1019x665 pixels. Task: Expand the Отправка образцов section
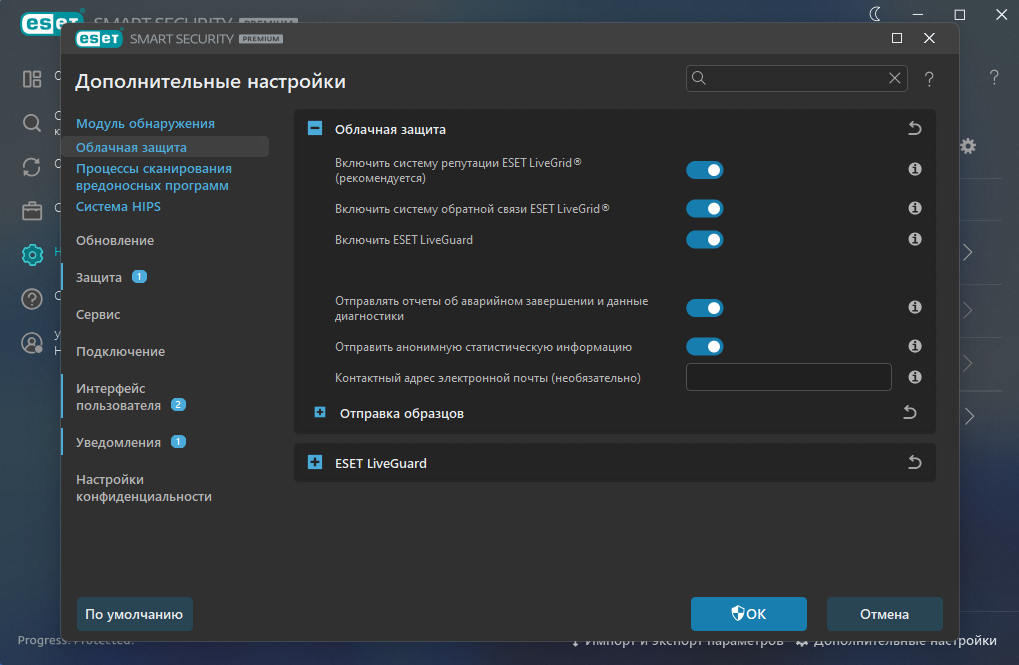click(x=320, y=412)
